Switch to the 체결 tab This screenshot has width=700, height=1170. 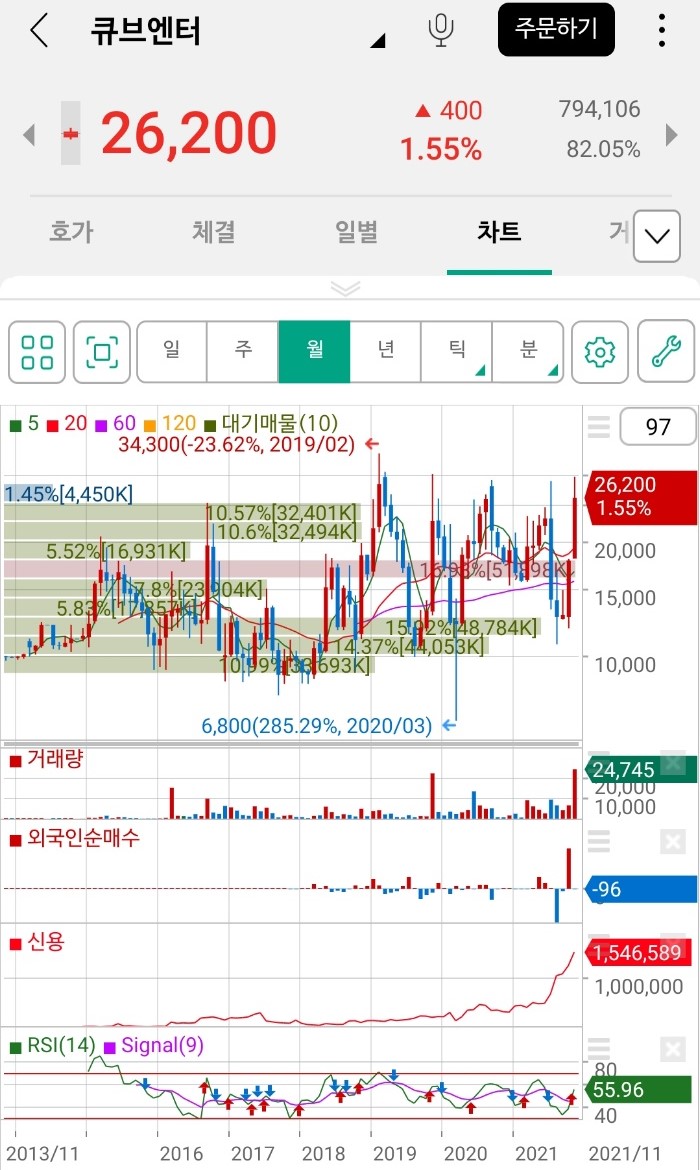214,231
